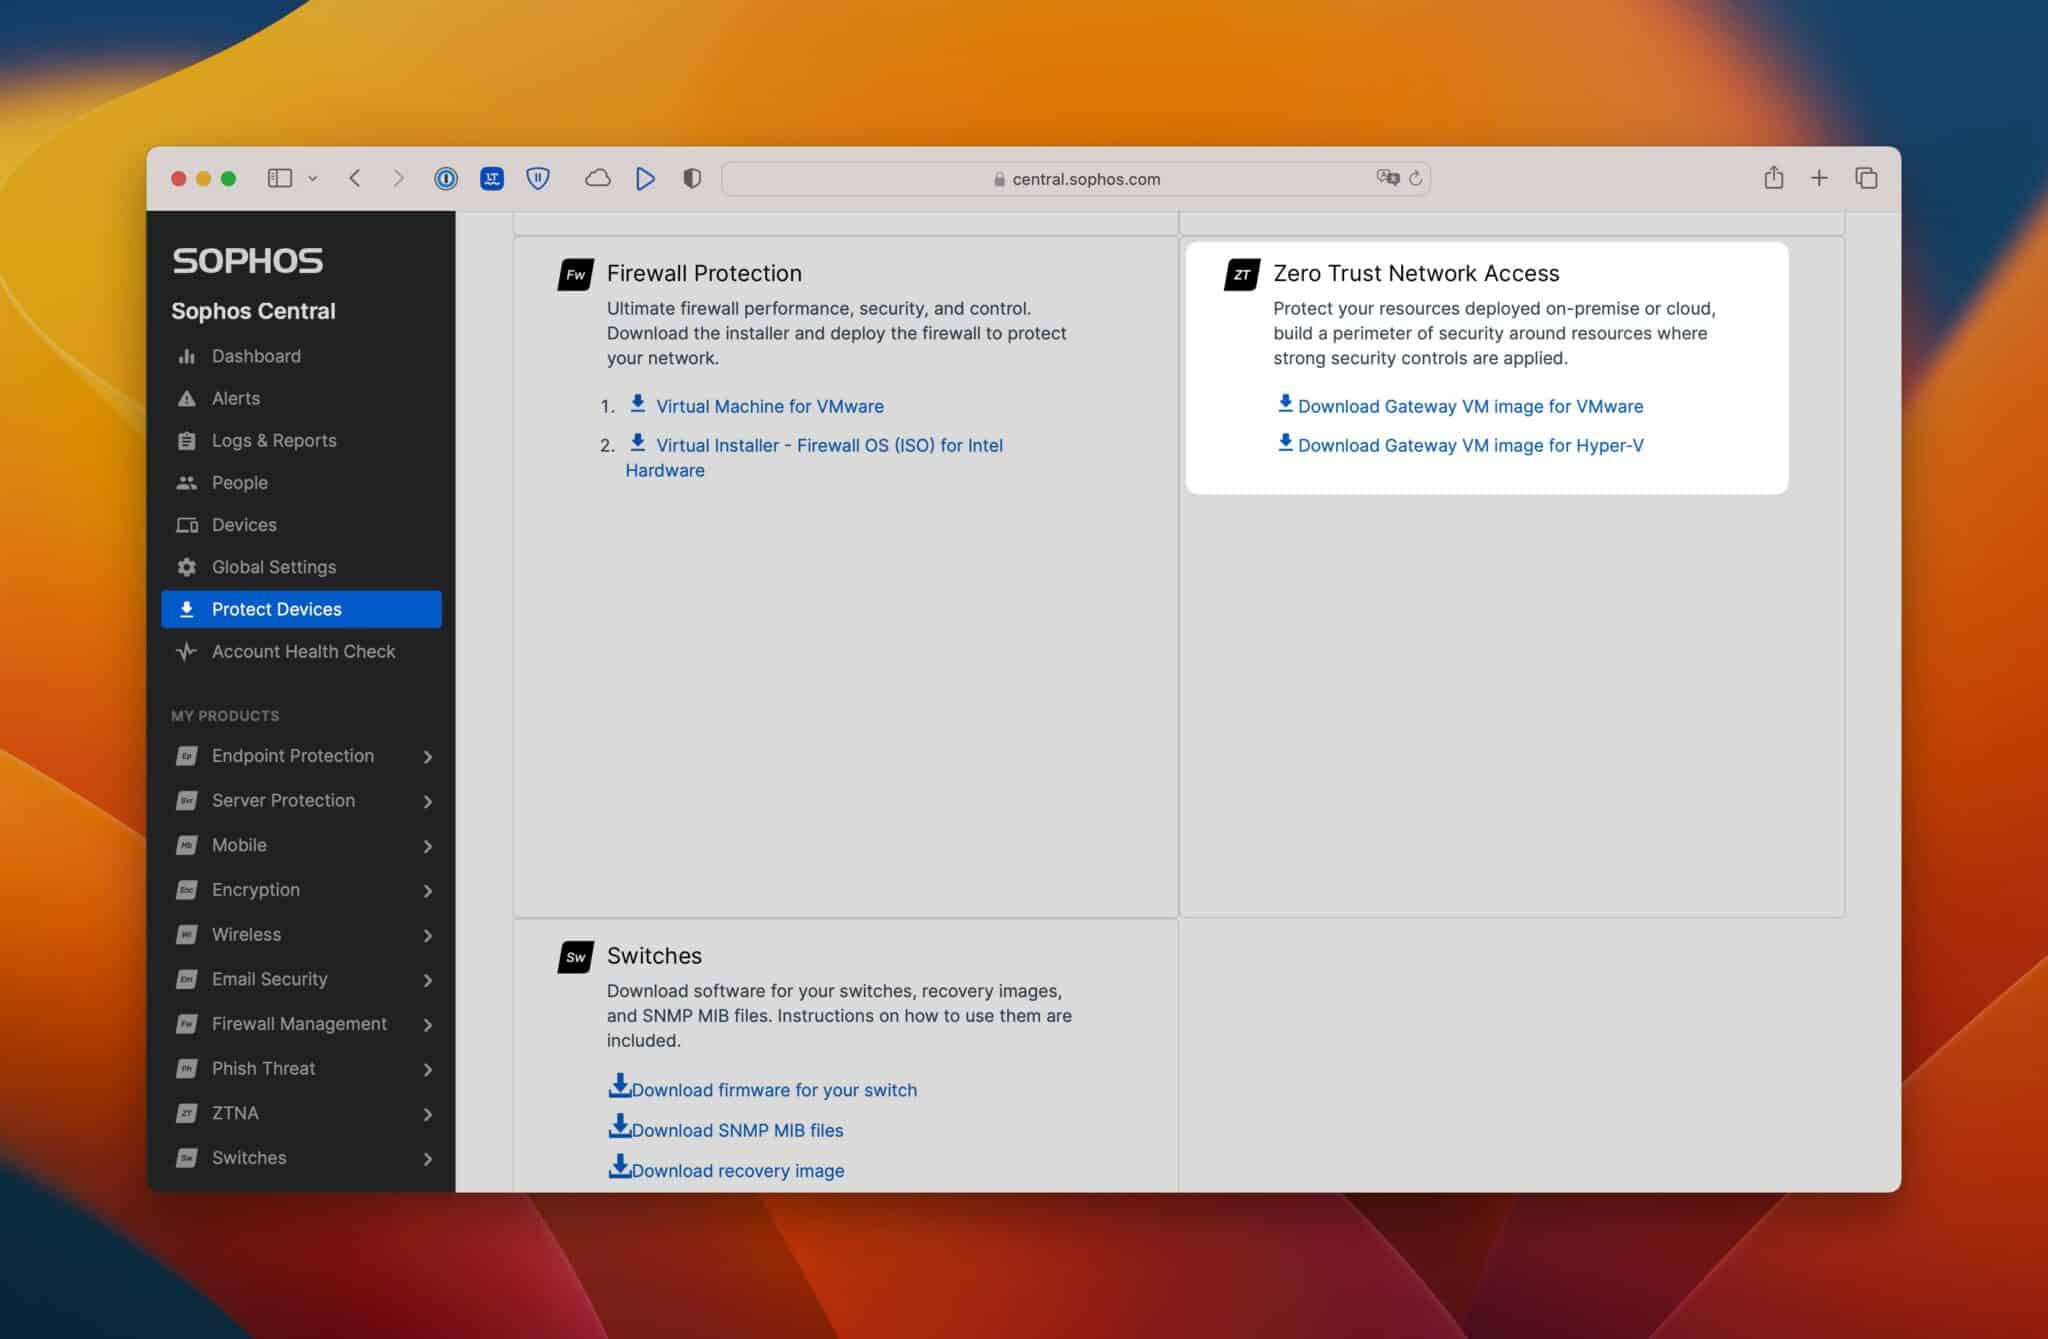Expand the Email Security submenu chevron
This screenshot has width=2048, height=1339.
[428, 980]
